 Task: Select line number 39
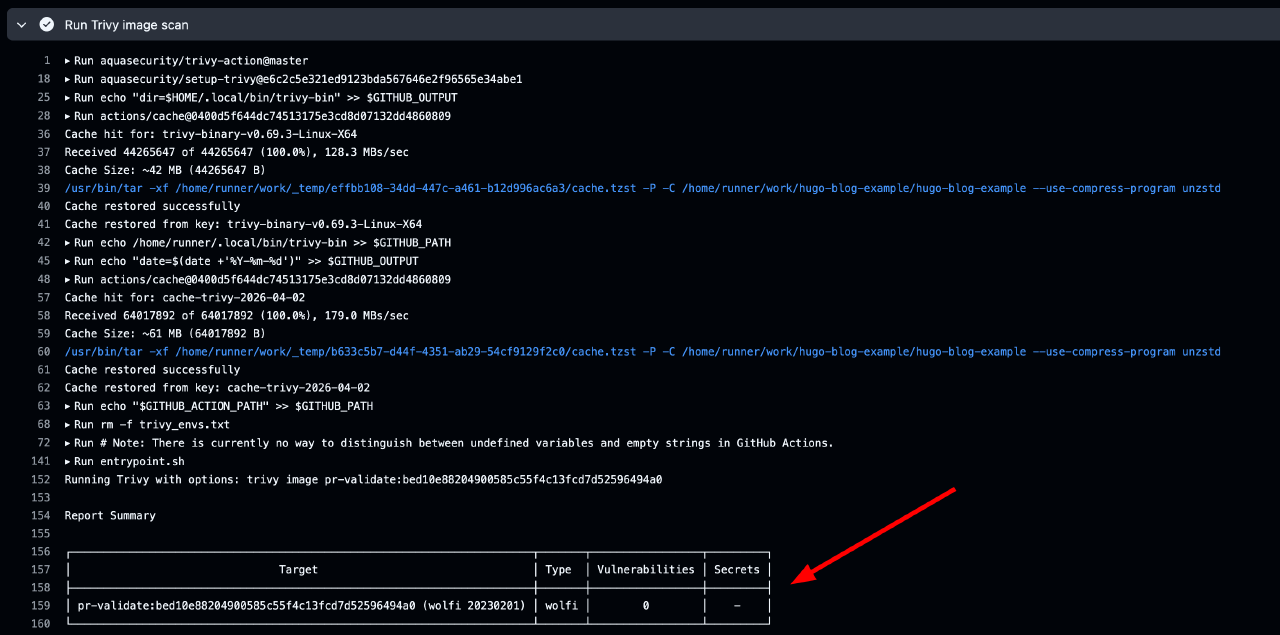44,188
